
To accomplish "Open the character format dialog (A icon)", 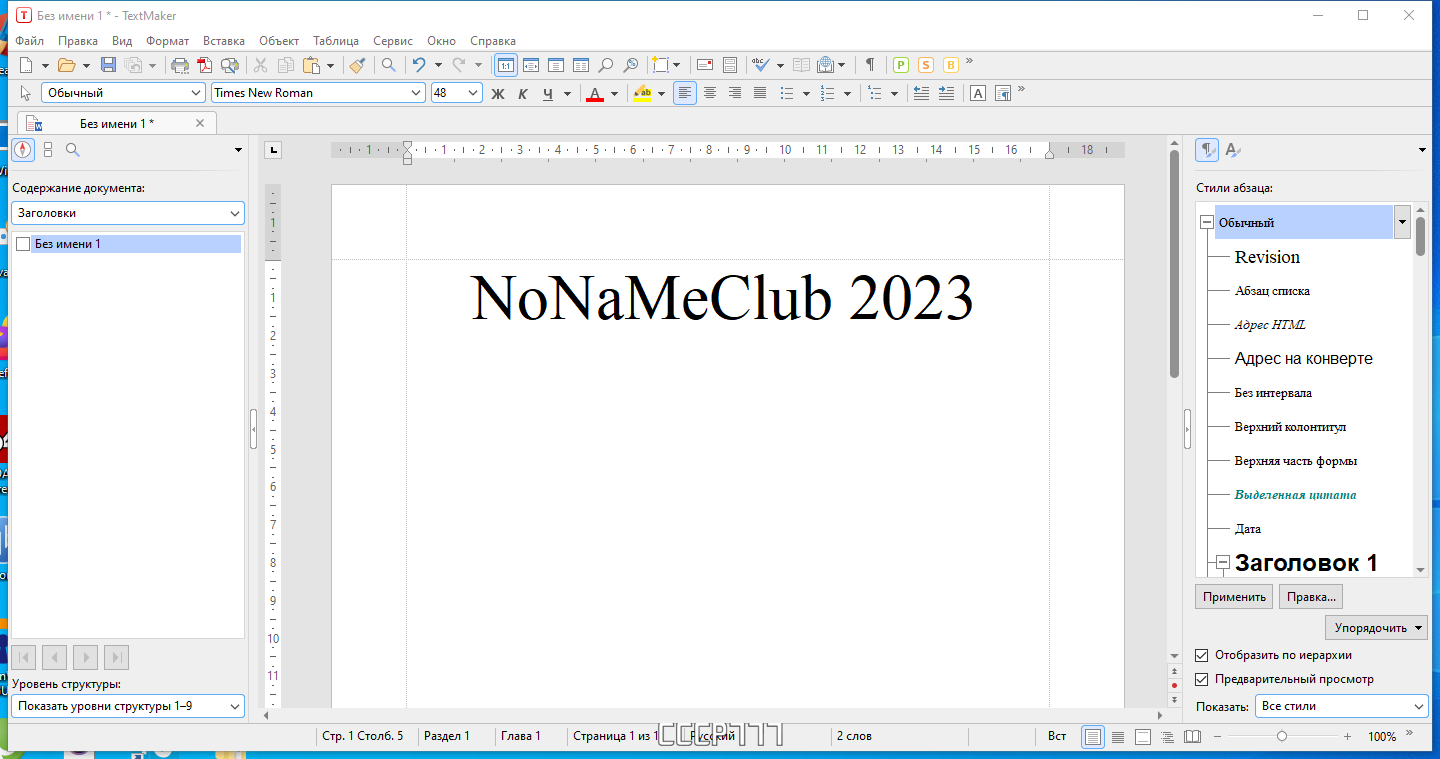I will [x=978, y=93].
